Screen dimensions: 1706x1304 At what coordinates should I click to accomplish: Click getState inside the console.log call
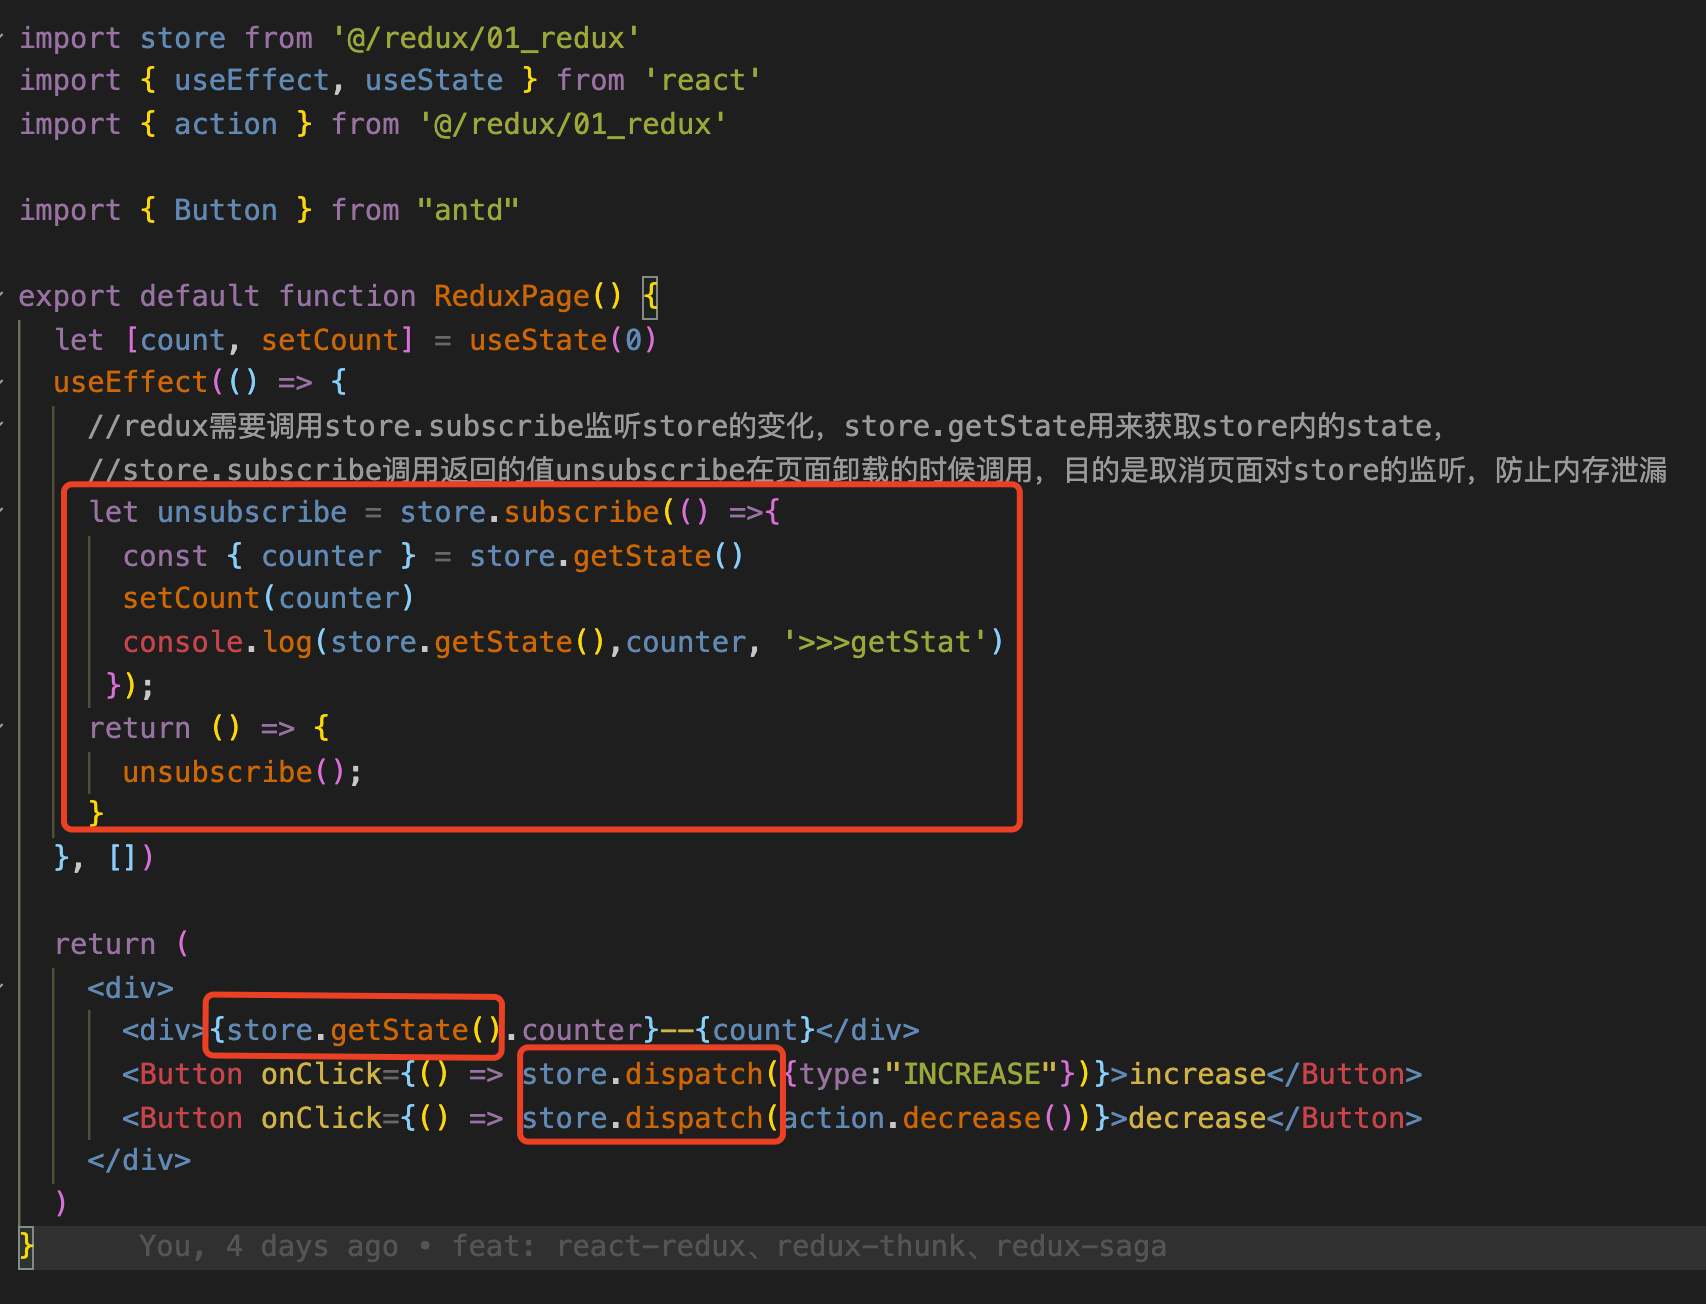[504, 642]
